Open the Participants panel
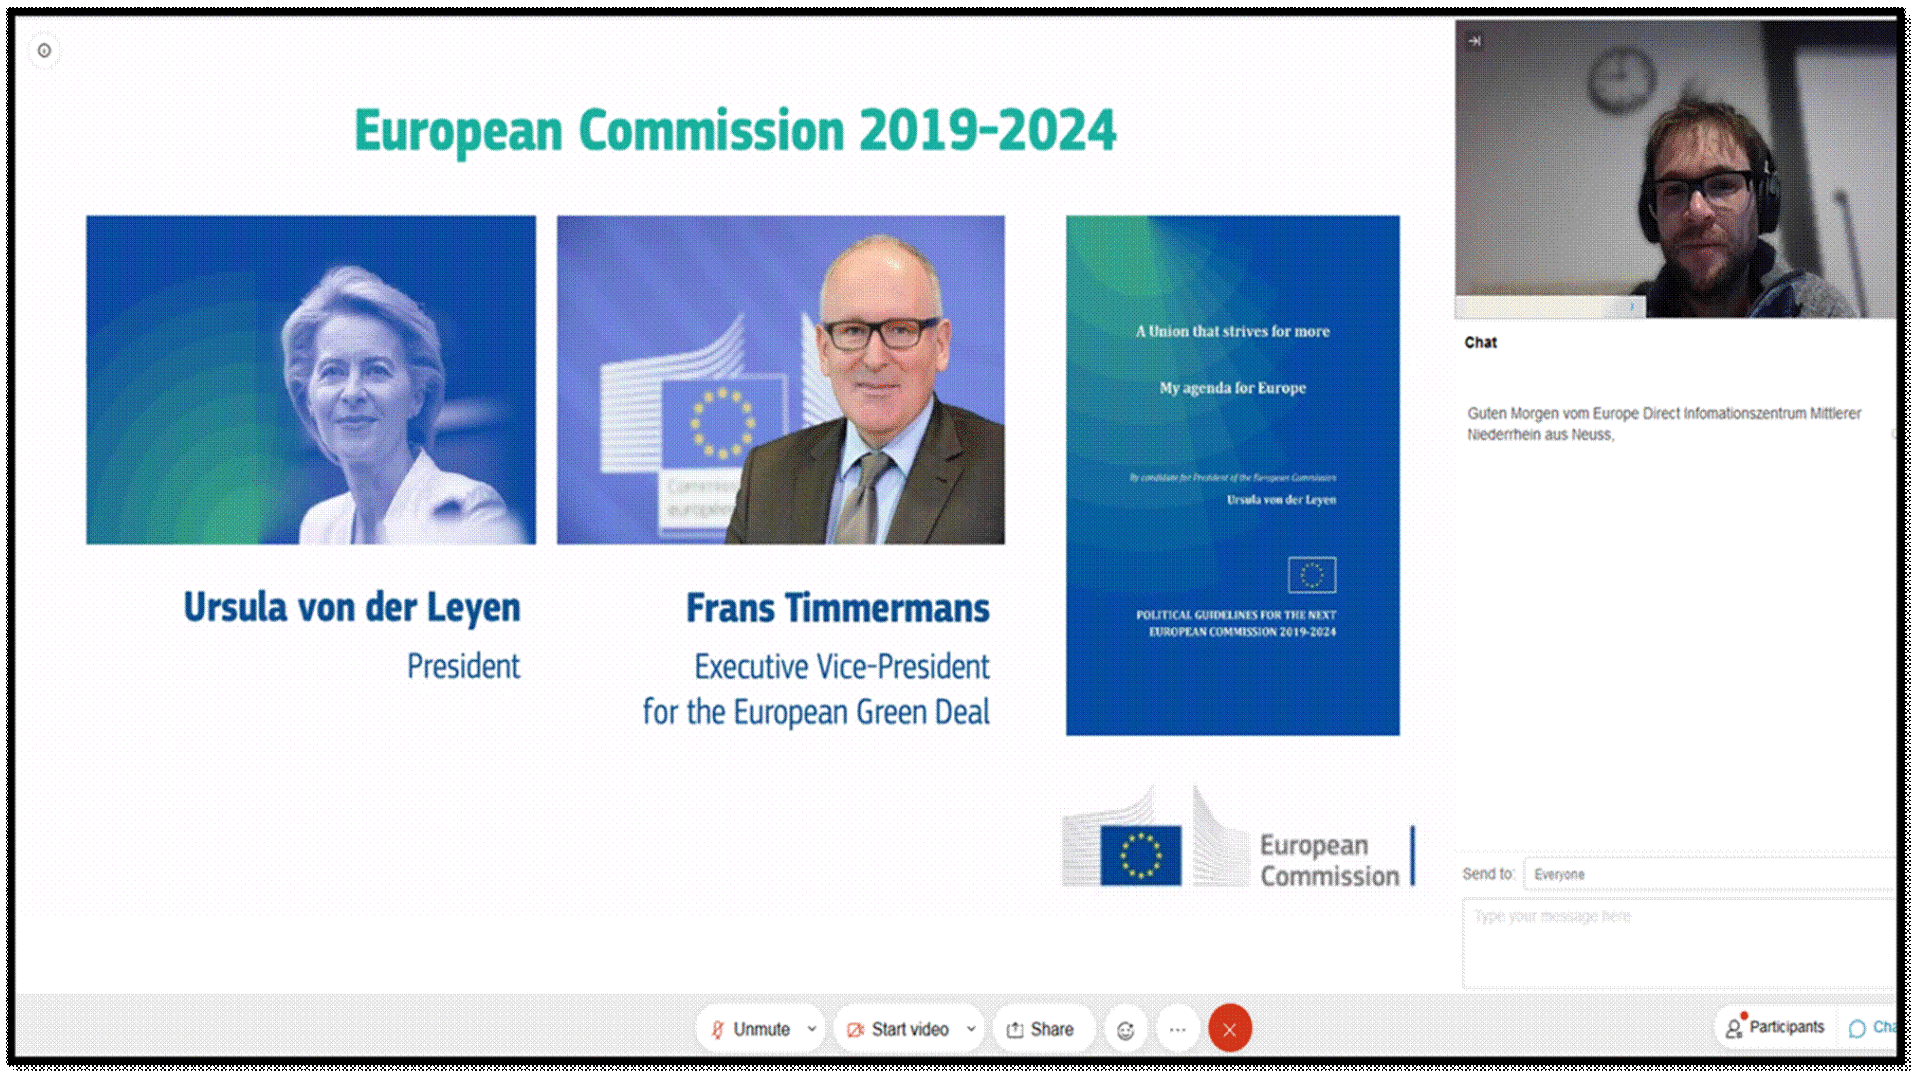 [x=1775, y=1027]
